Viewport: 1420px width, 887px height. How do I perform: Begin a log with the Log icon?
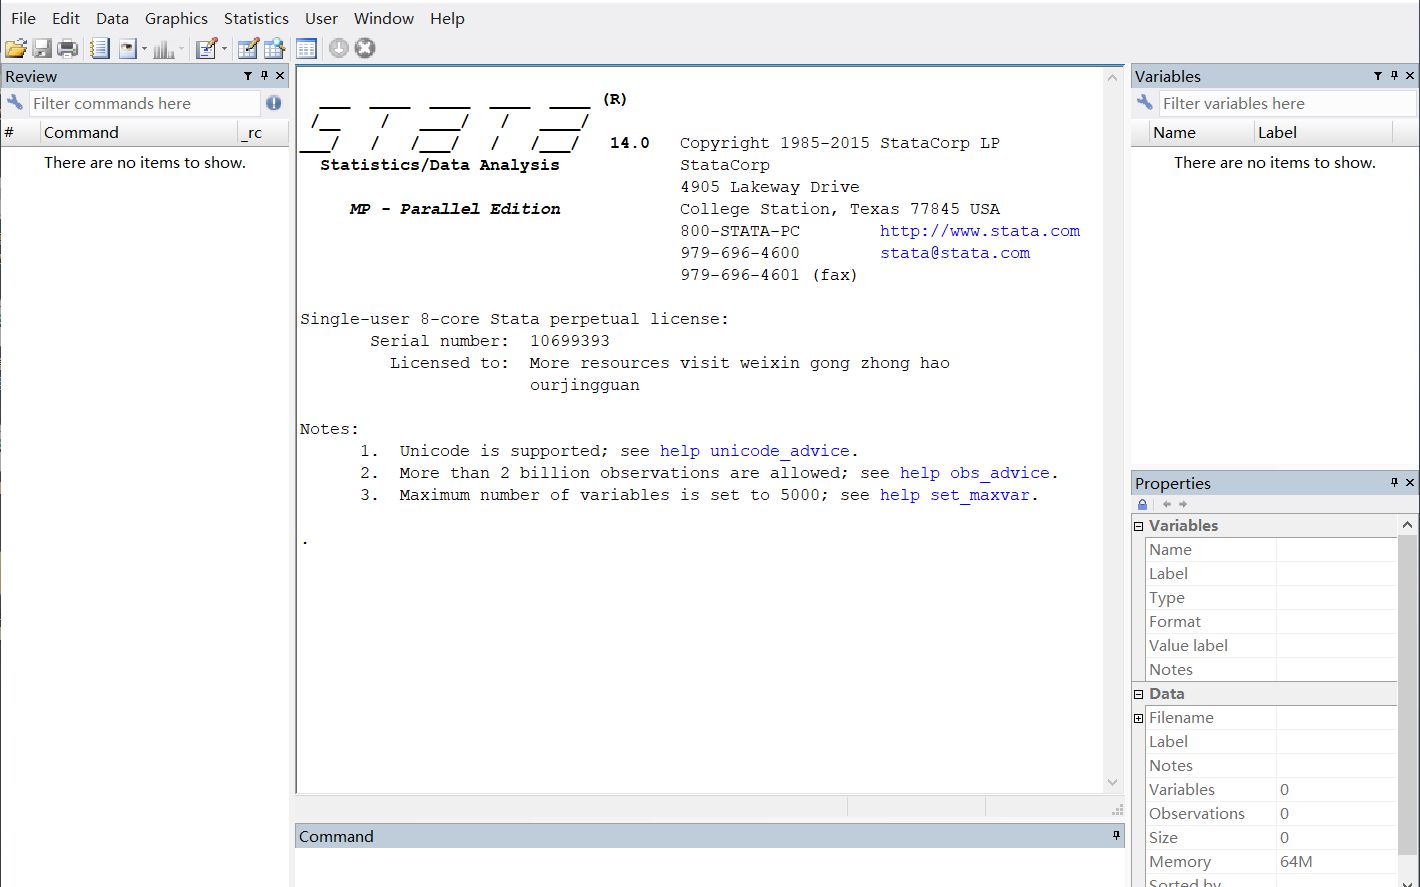[x=99, y=47]
